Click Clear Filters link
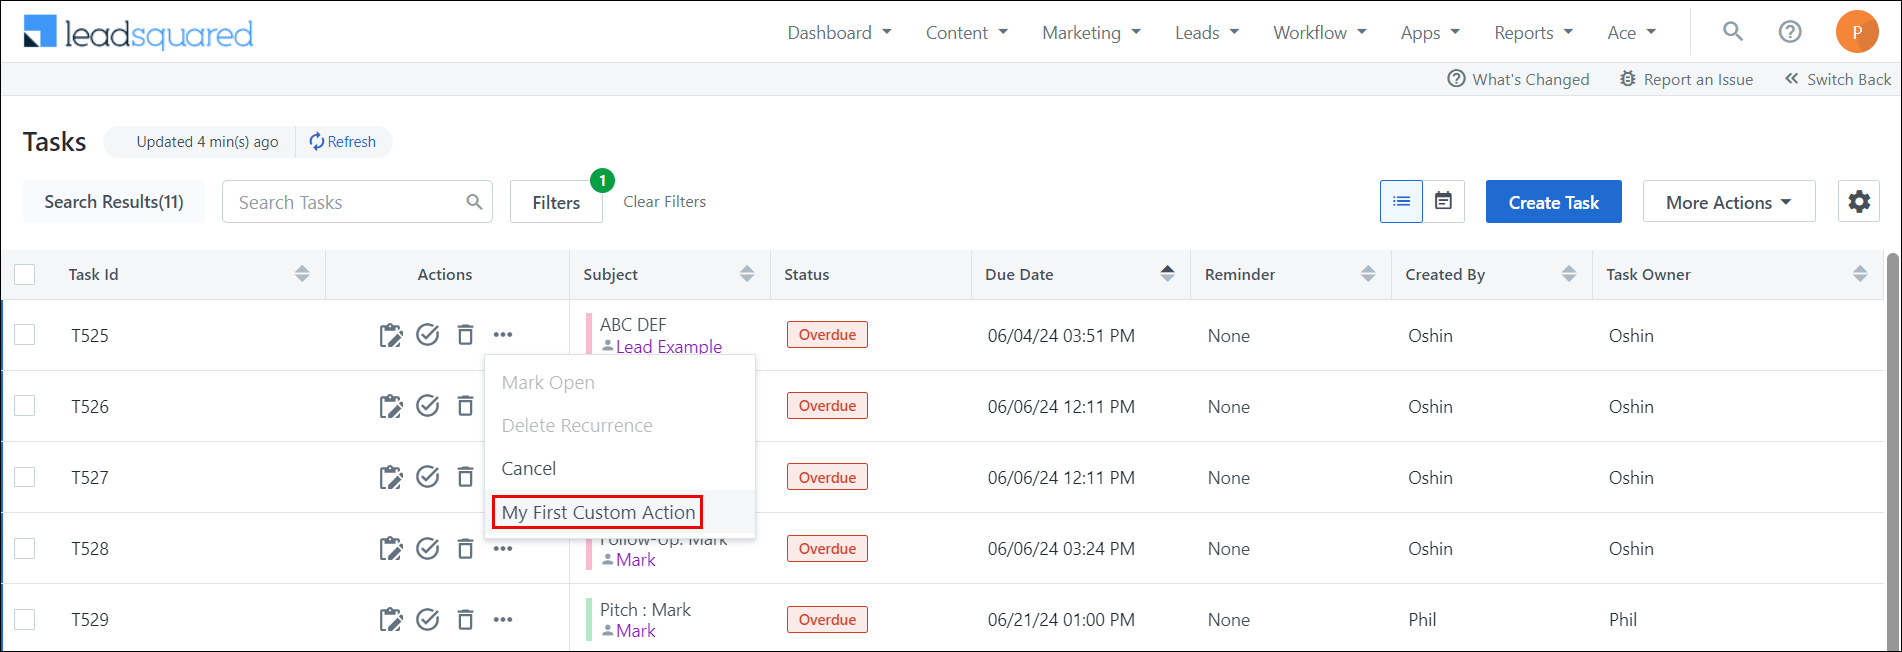 pyautogui.click(x=665, y=202)
